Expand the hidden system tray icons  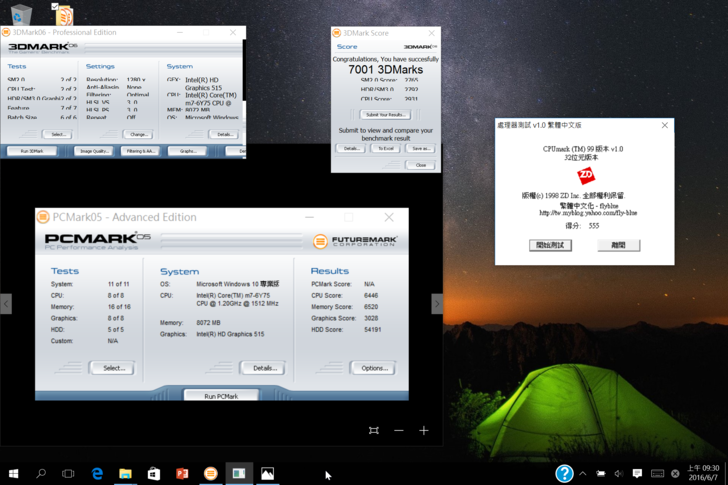(x=583, y=473)
